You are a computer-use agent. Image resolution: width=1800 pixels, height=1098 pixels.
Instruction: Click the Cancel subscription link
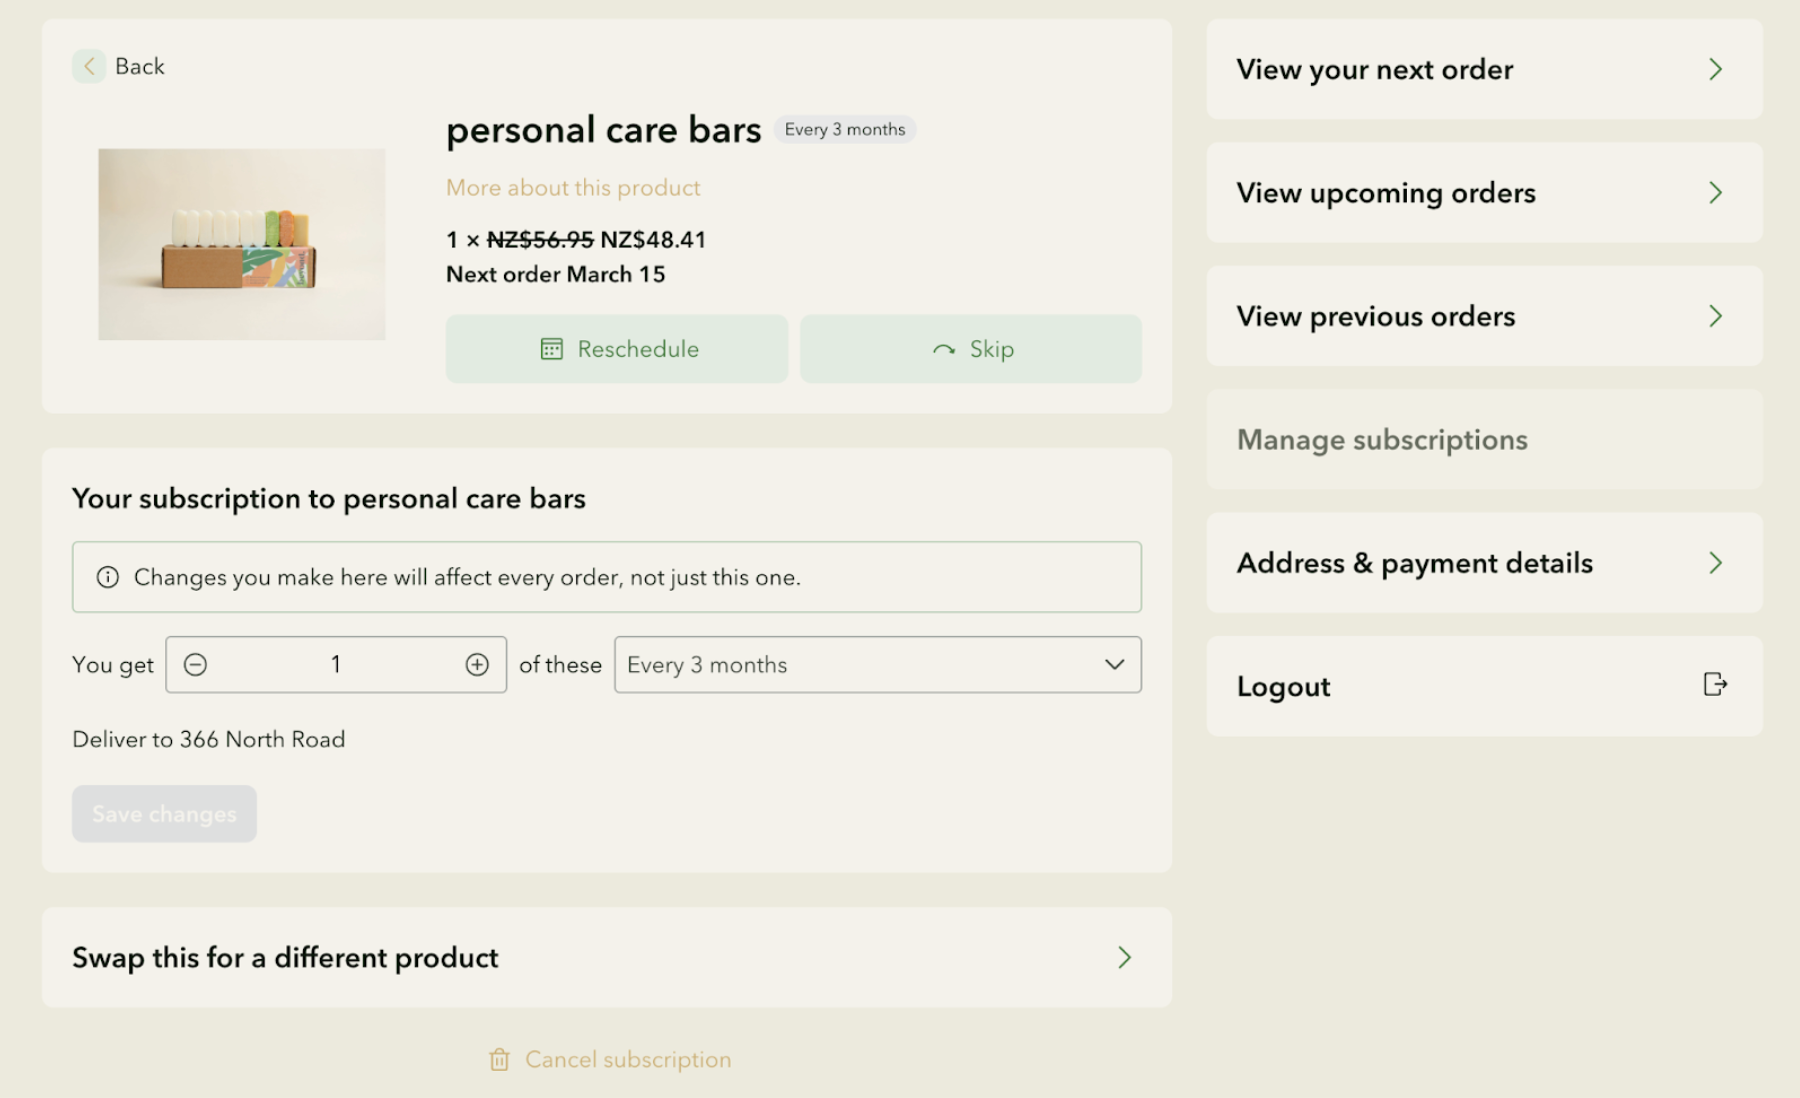coord(628,1060)
